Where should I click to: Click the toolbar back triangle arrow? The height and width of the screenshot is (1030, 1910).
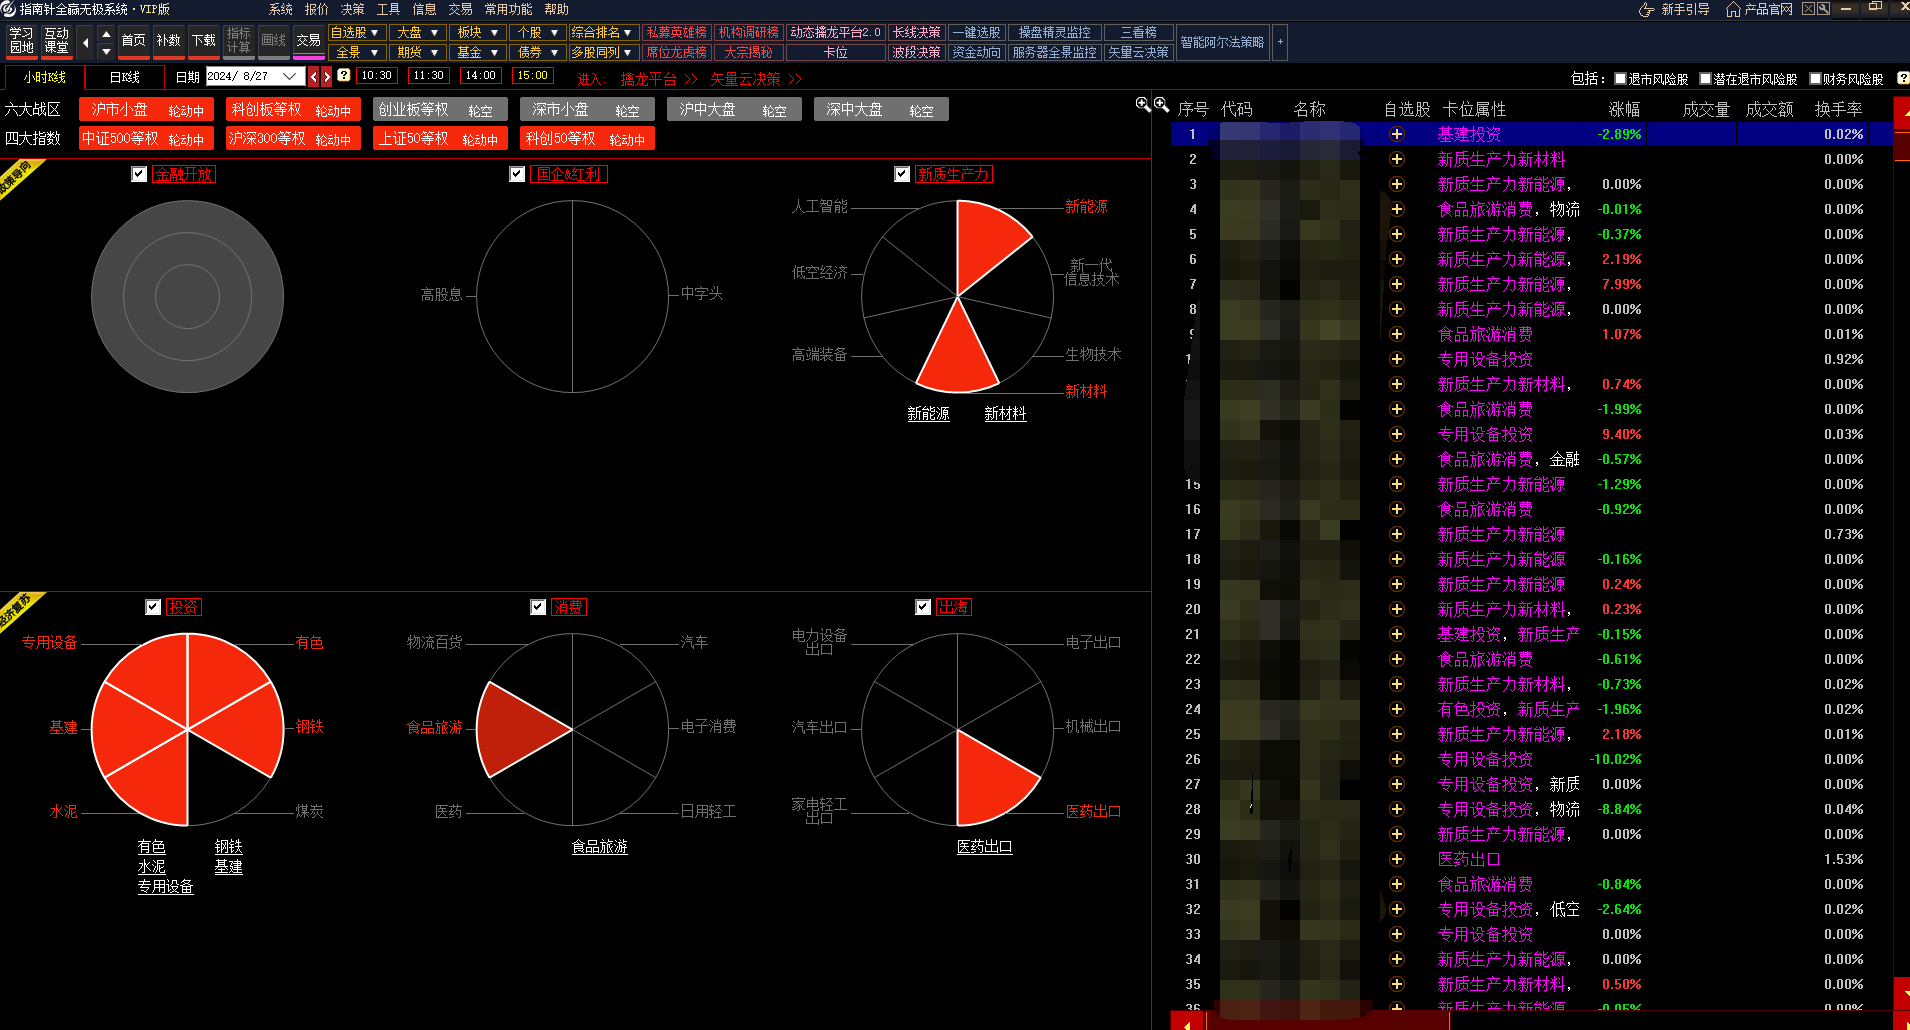tap(85, 42)
